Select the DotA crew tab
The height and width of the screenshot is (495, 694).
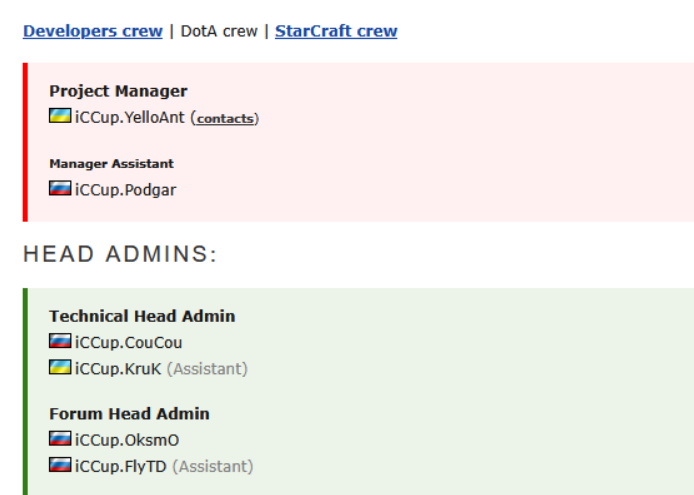tap(219, 31)
